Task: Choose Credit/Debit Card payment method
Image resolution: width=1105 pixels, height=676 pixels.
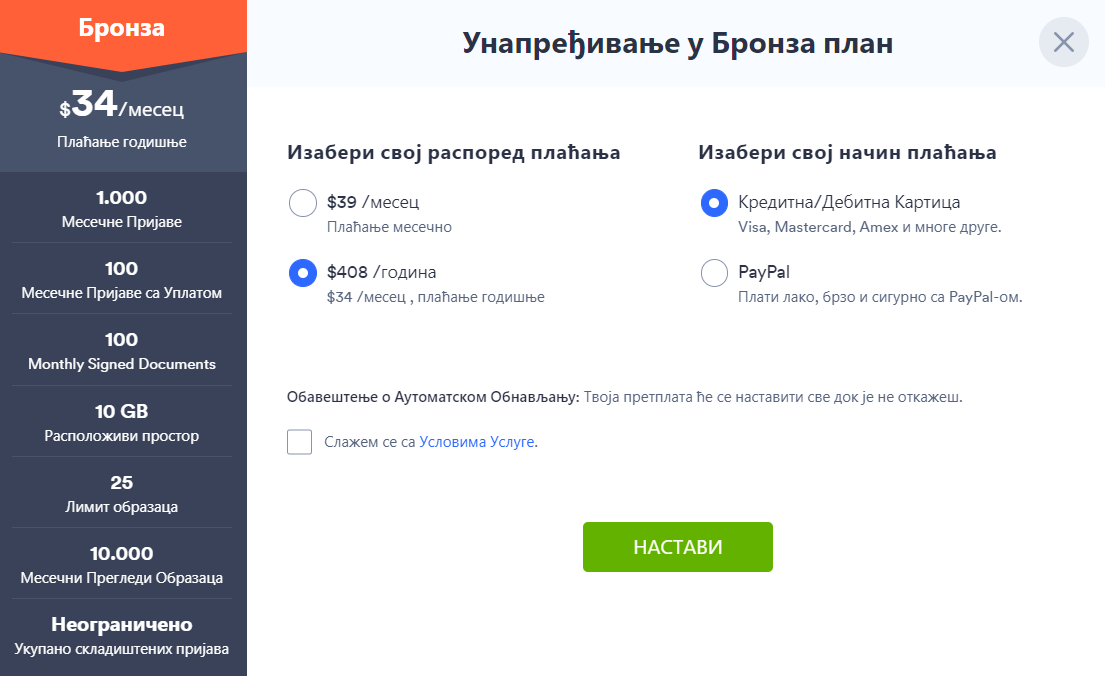Action: tap(714, 204)
